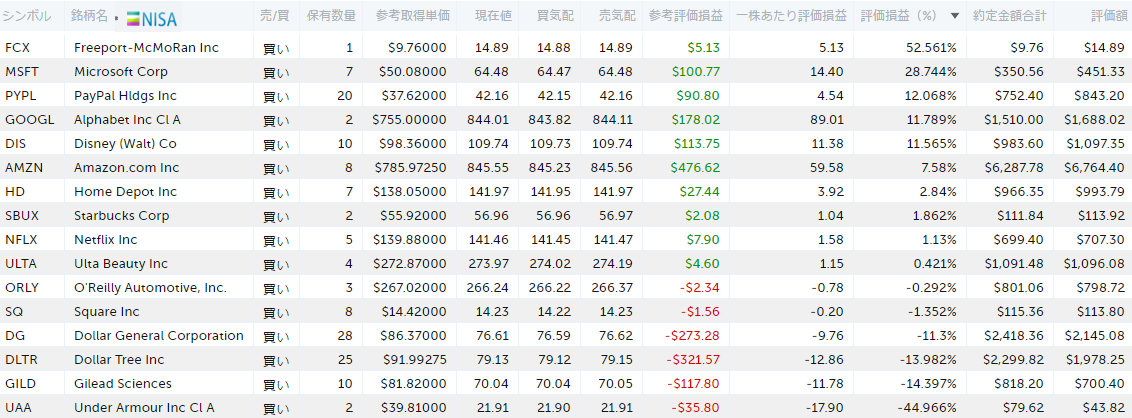Click the 売気配 column header
This screenshot has height=418, width=1132.
pyautogui.click(x=617, y=15)
